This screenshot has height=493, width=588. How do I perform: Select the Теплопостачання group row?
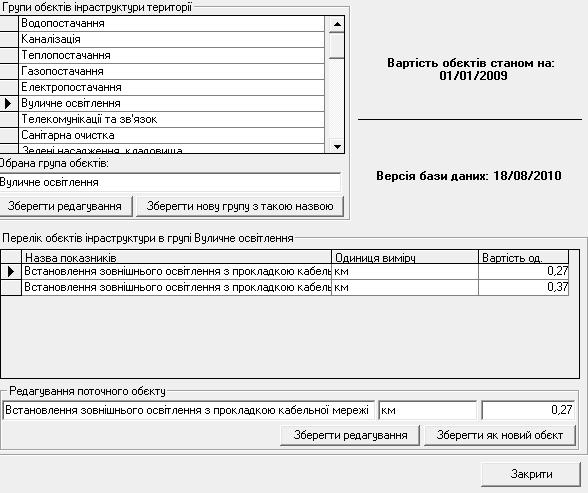(x=171, y=55)
